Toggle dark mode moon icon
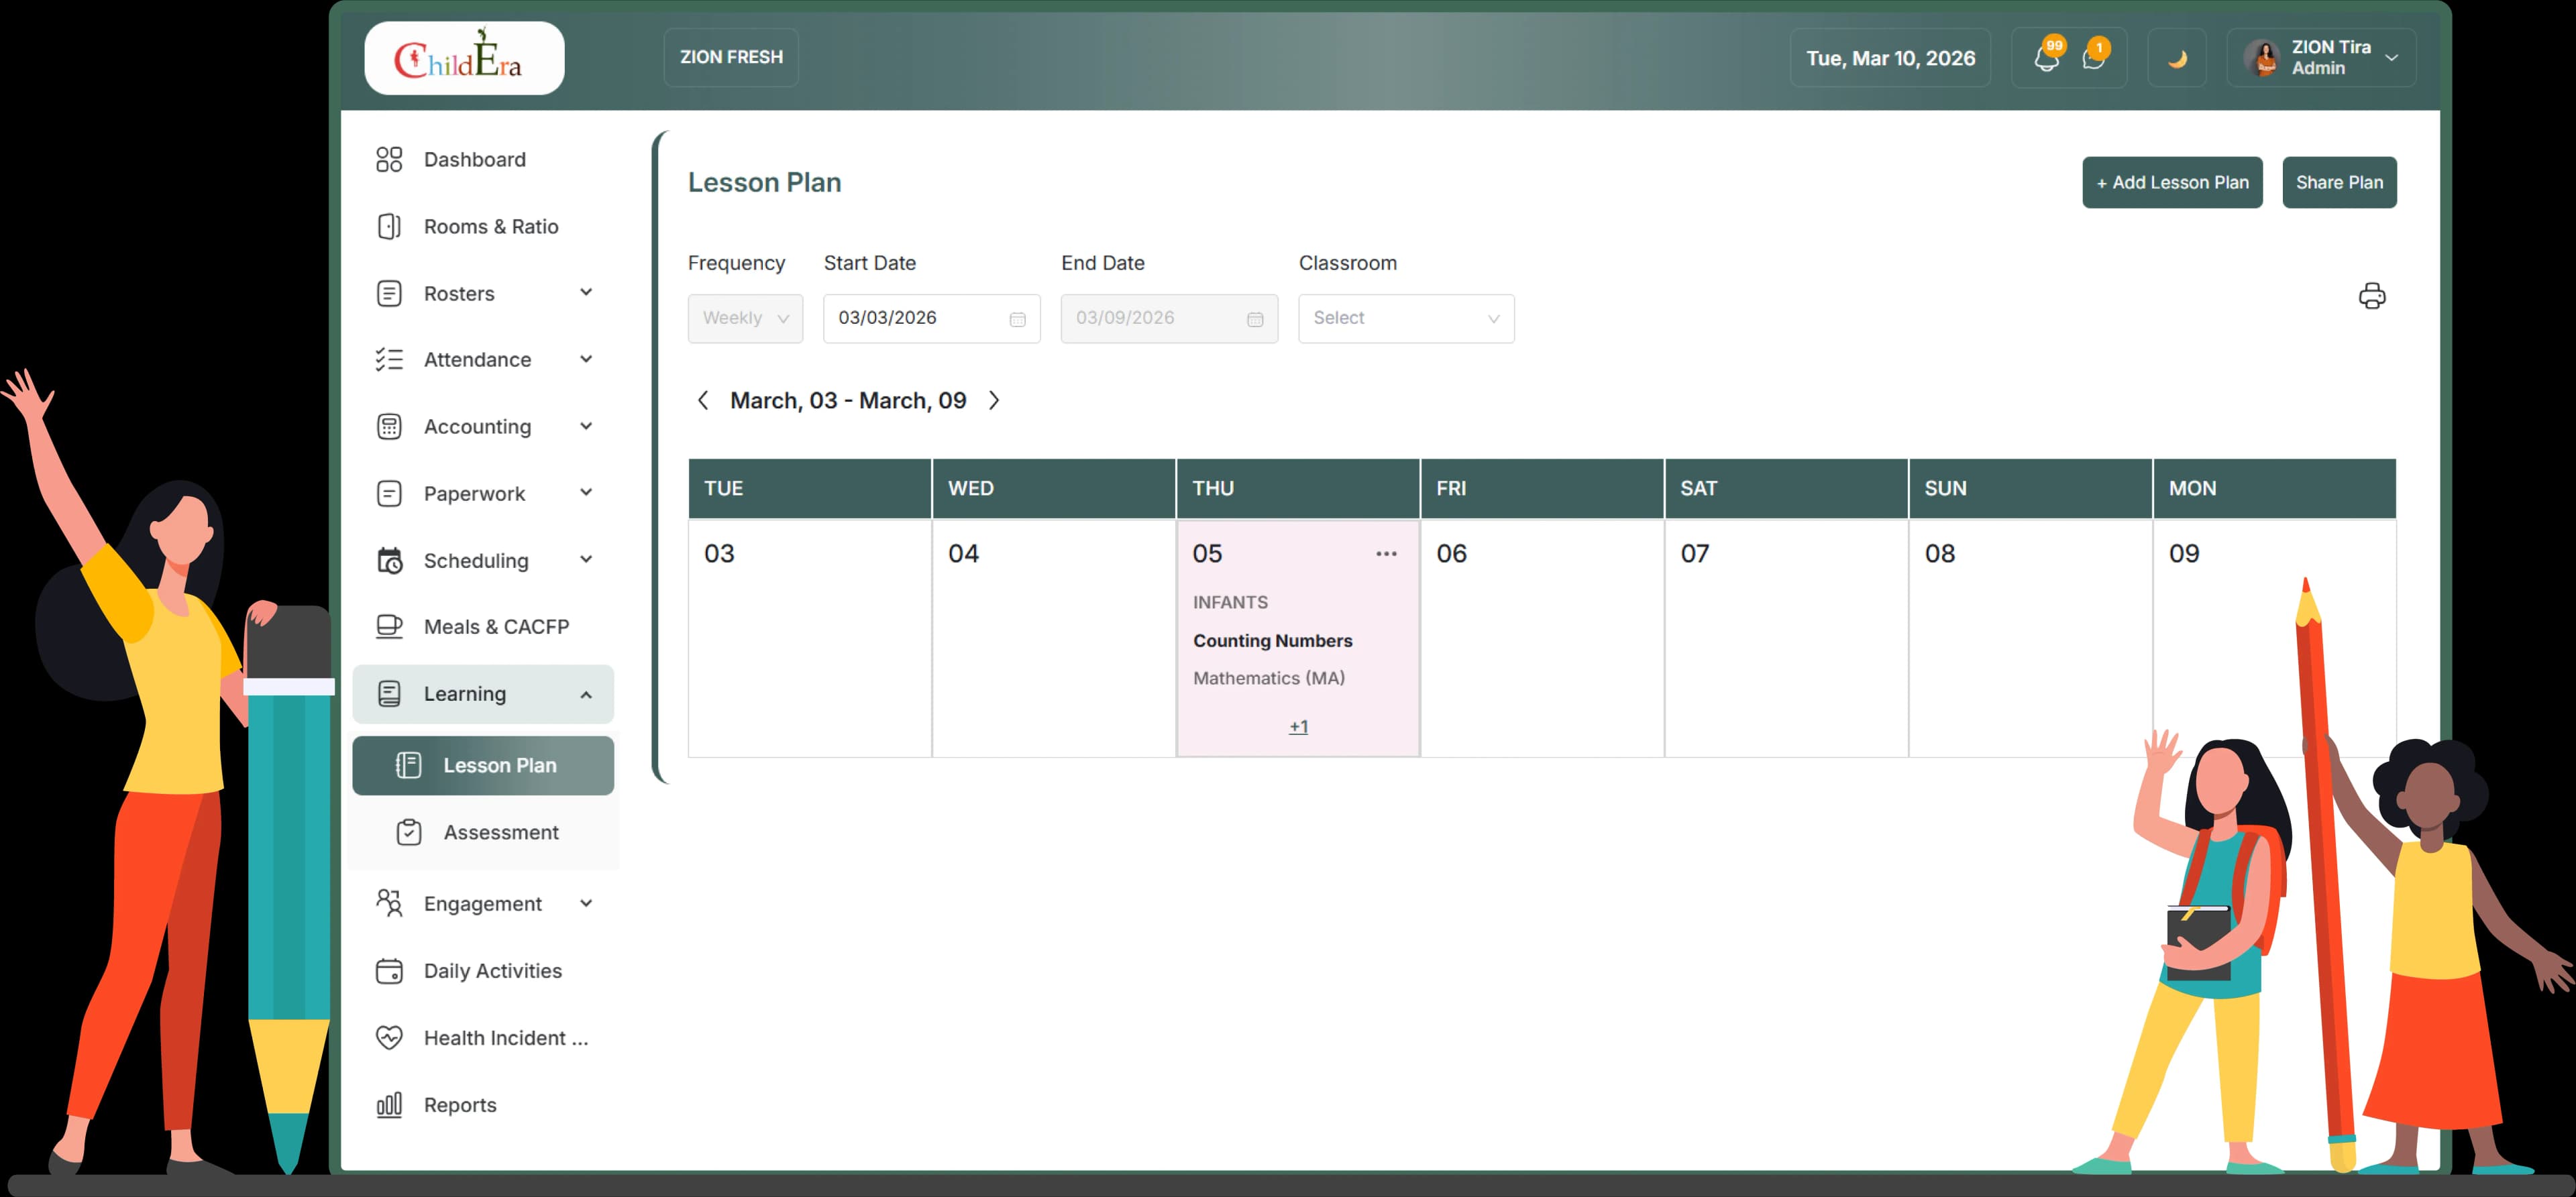Image resolution: width=2576 pixels, height=1197 pixels. 2176,59
